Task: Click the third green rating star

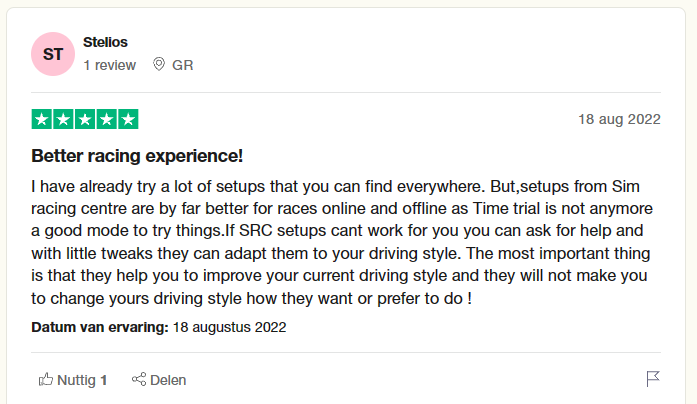Action: (85, 119)
